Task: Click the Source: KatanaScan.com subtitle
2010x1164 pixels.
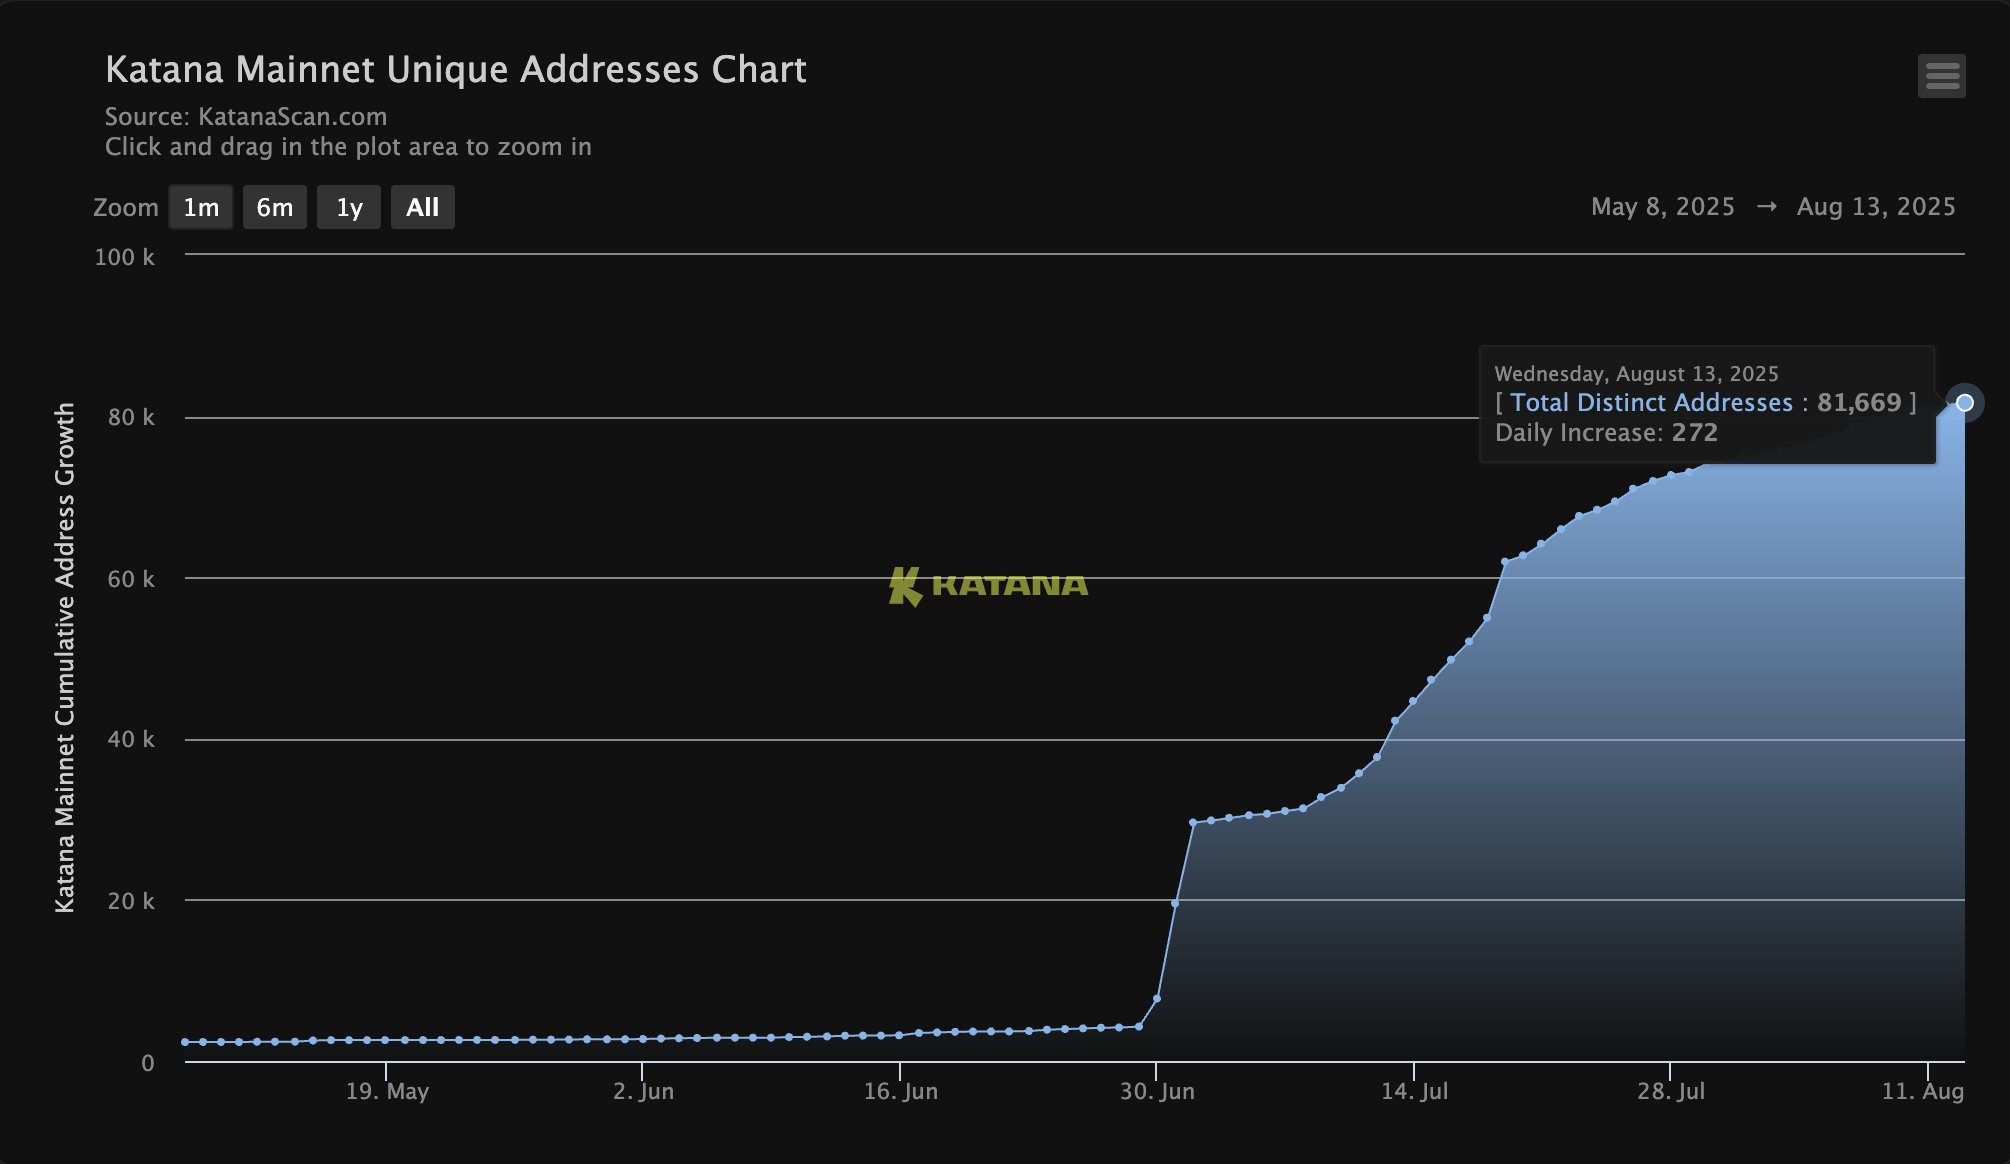Action: pos(246,117)
